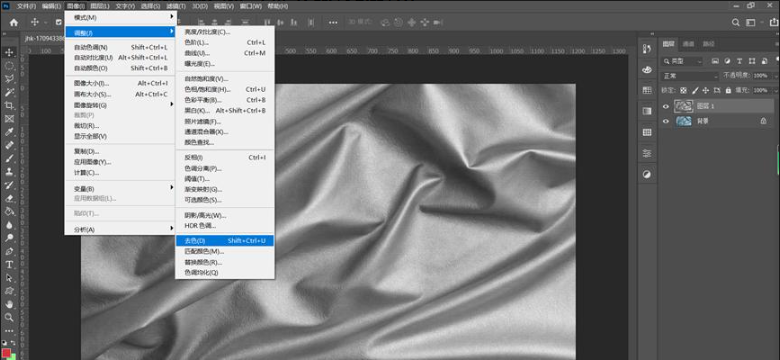Image resolution: width=780 pixels, height=360 pixels.
Task: Toggle lock image pixels brush icon
Action: click(x=694, y=90)
